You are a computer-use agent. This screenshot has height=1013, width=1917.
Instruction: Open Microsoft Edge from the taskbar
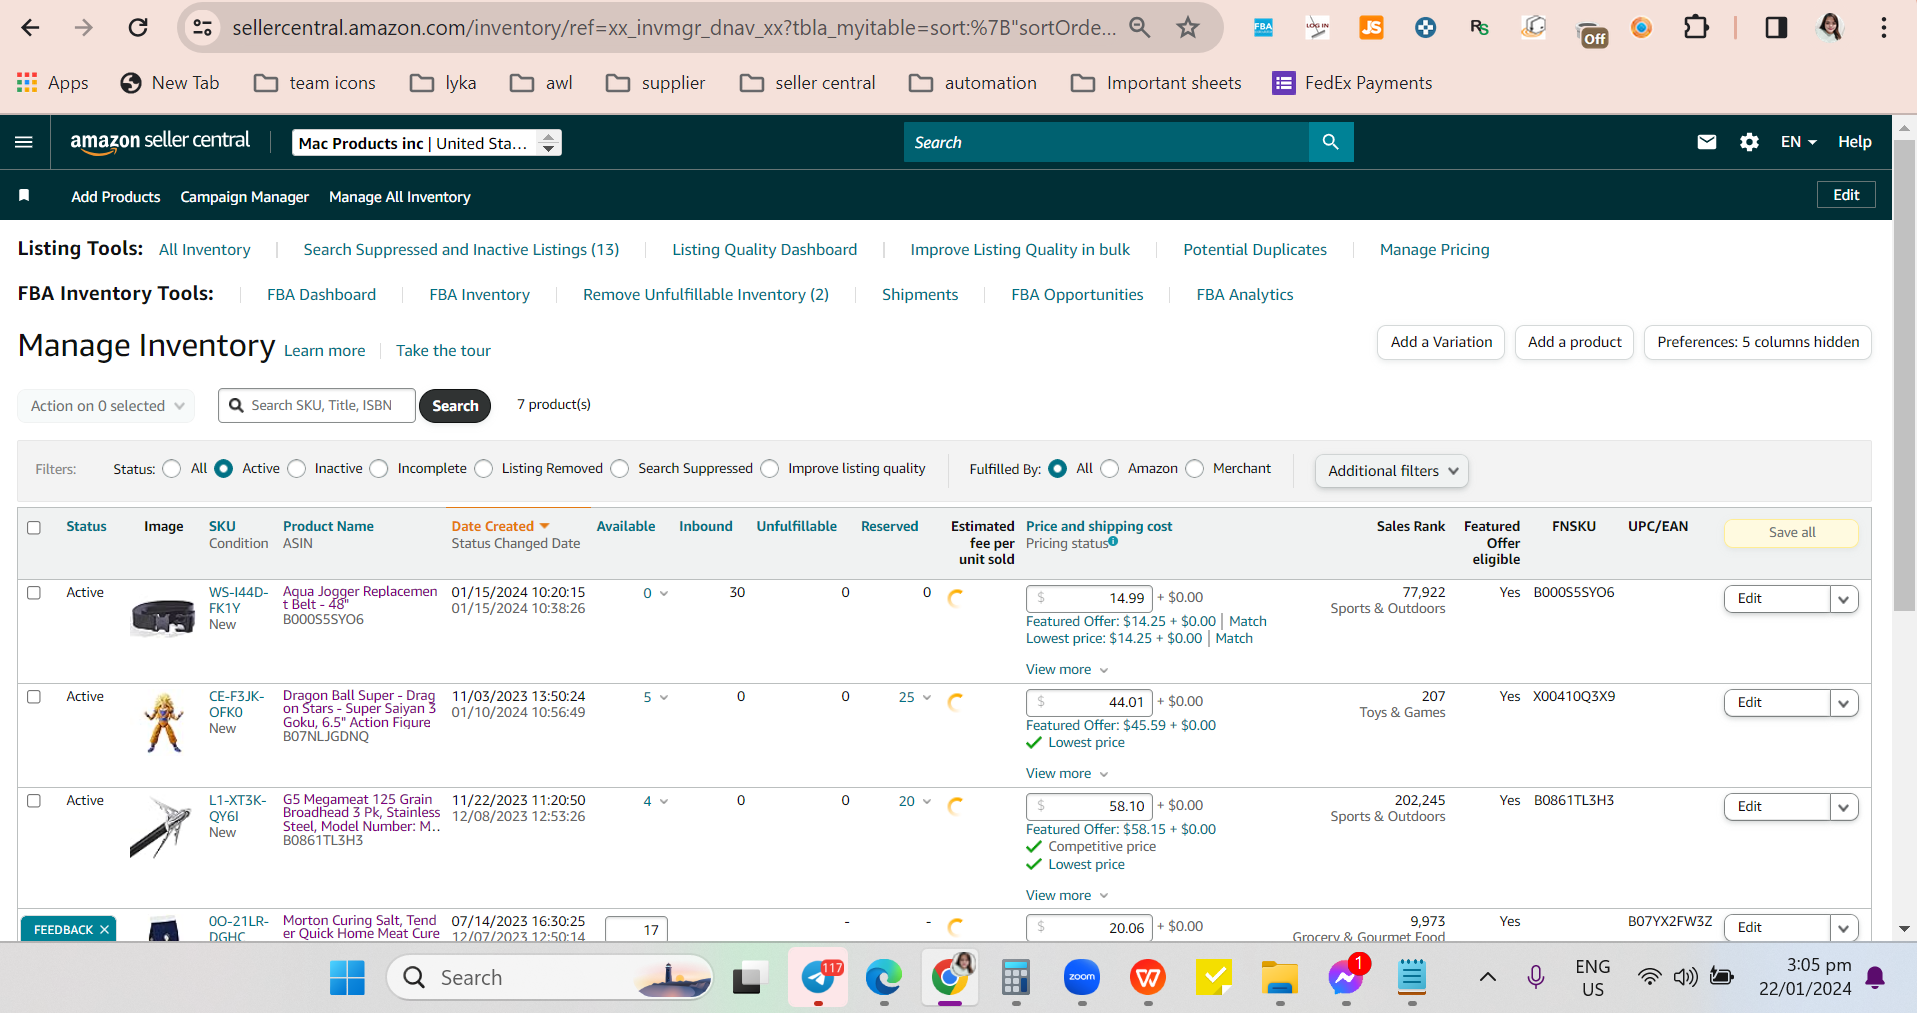click(x=884, y=977)
